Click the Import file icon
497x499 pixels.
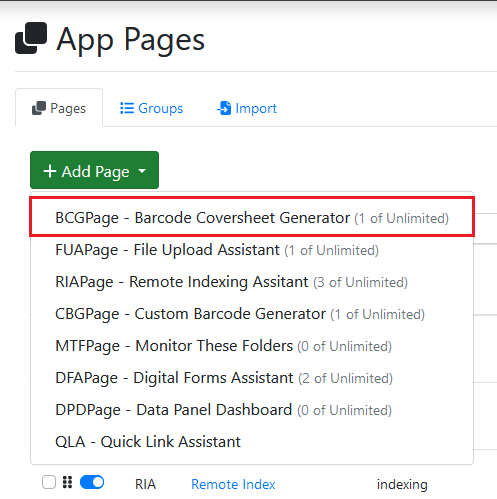point(224,108)
